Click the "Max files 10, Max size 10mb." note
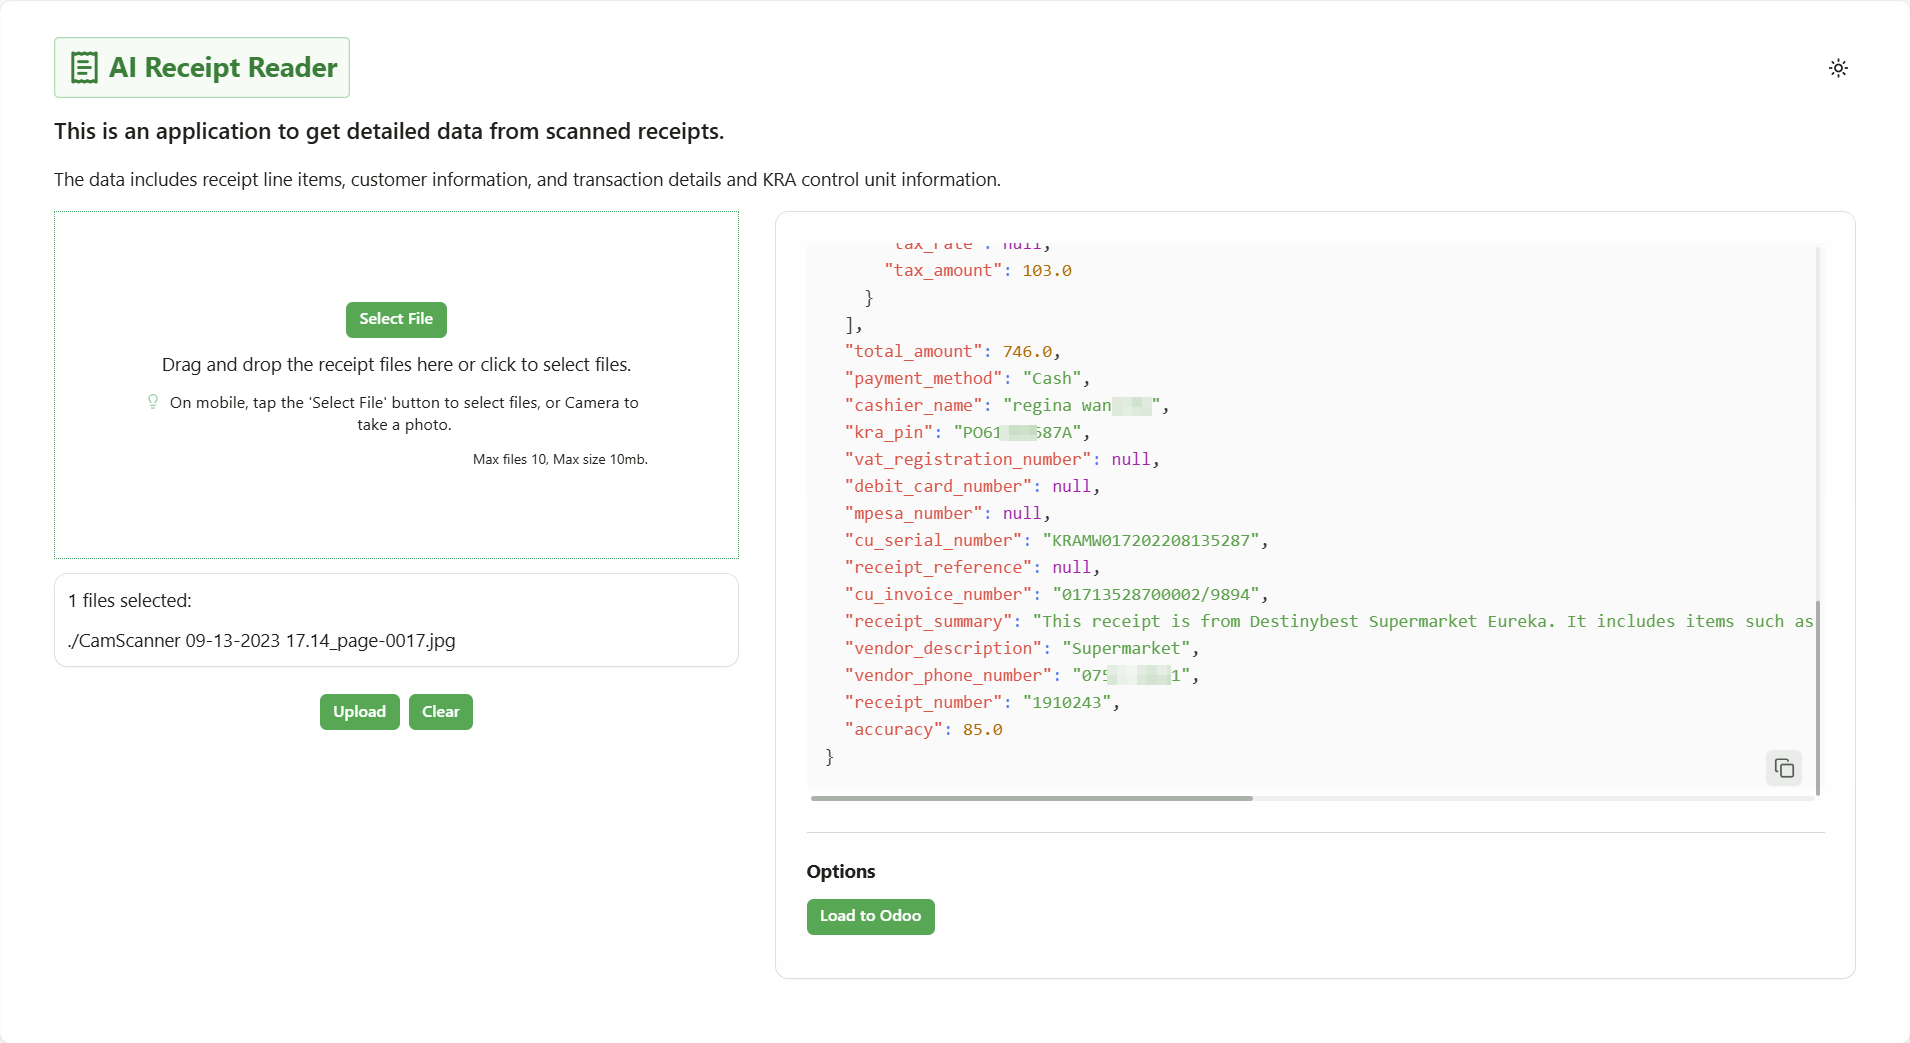Screen dimensions: 1910x1043 point(560,460)
